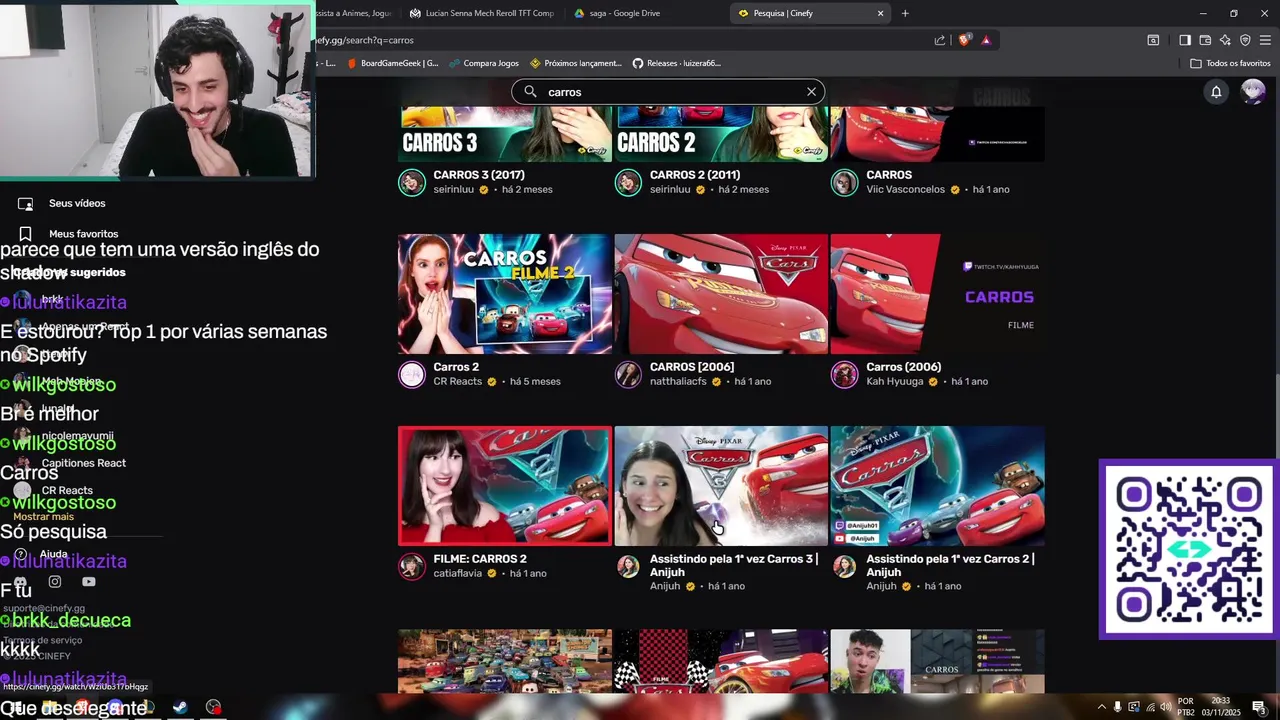Image resolution: width=1280 pixels, height=720 pixels.
Task: Open the CARROS 2 (2011) title link
Action: [695, 175]
